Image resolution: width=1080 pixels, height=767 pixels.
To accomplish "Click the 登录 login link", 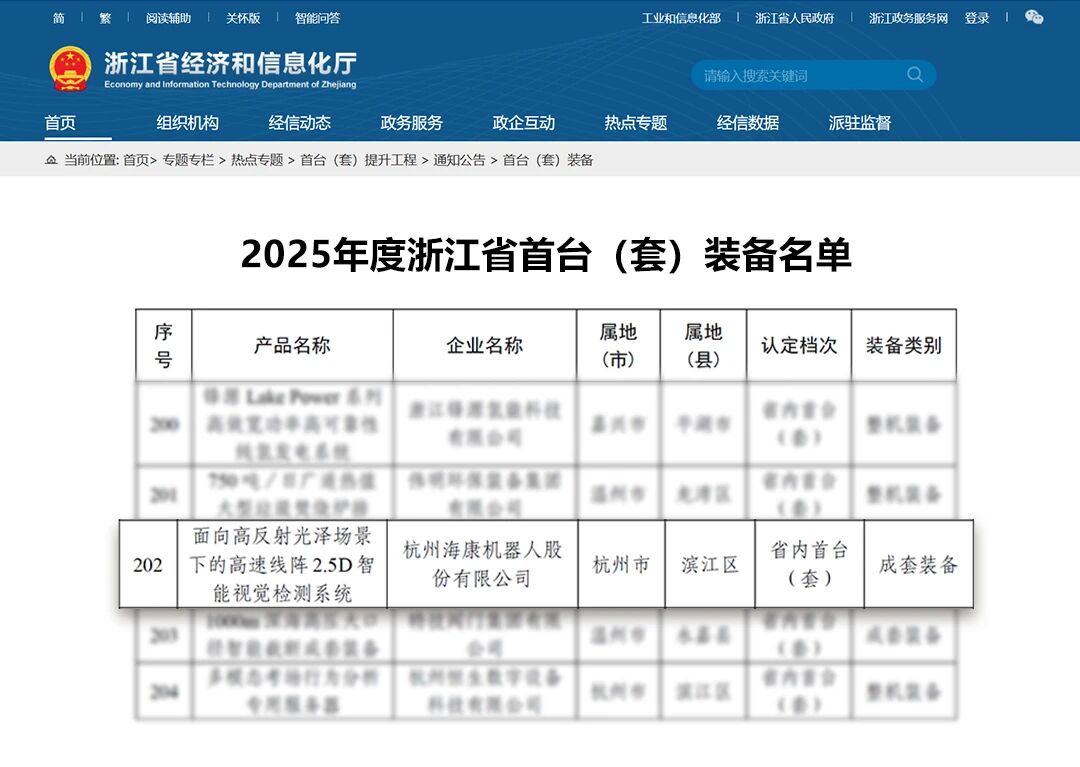I will [x=977, y=18].
